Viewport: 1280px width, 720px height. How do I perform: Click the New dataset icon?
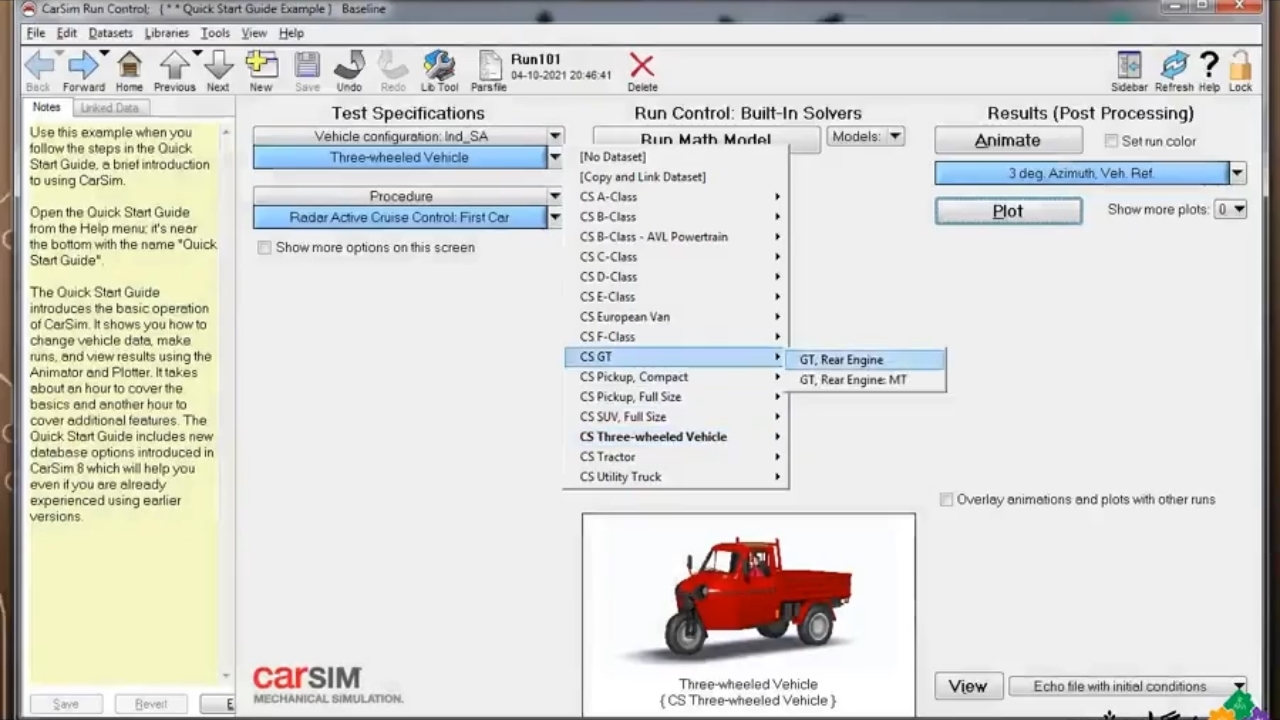point(261,70)
